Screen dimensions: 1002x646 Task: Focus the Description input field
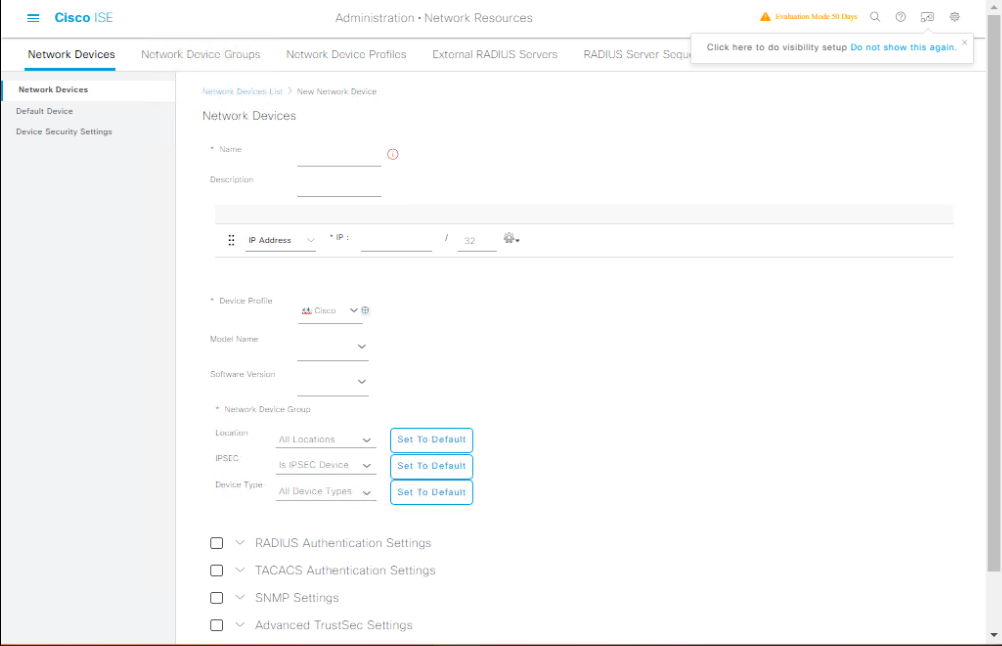pos(339,185)
